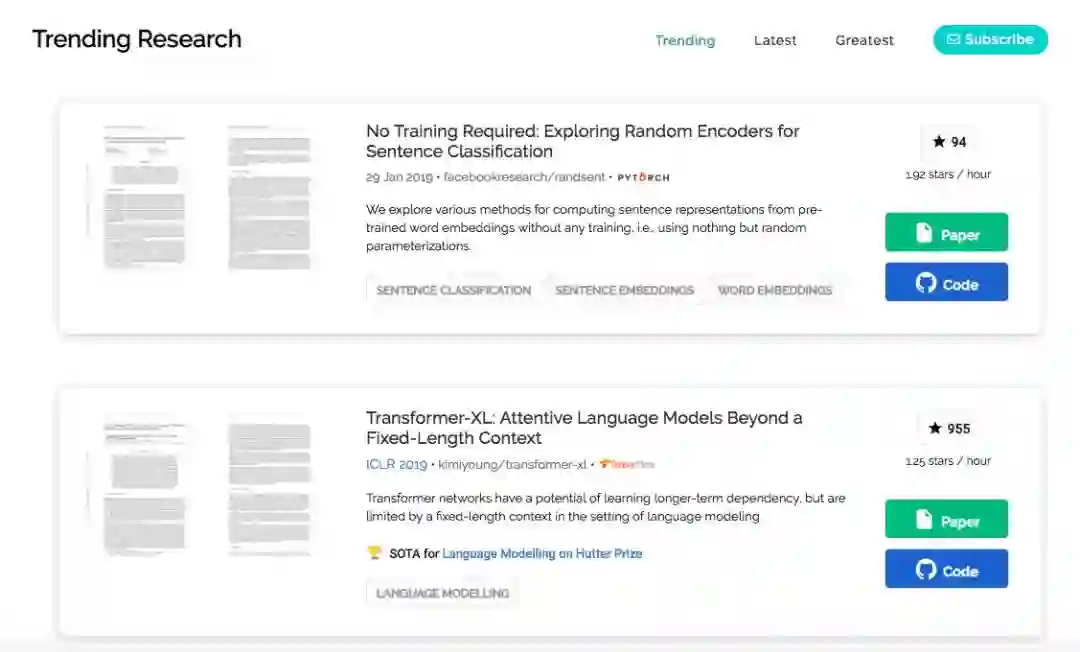Screen dimensions: 1080x652
Task: Switch to the Trending tab
Action: pyautogui.click(x=685, y=41)
